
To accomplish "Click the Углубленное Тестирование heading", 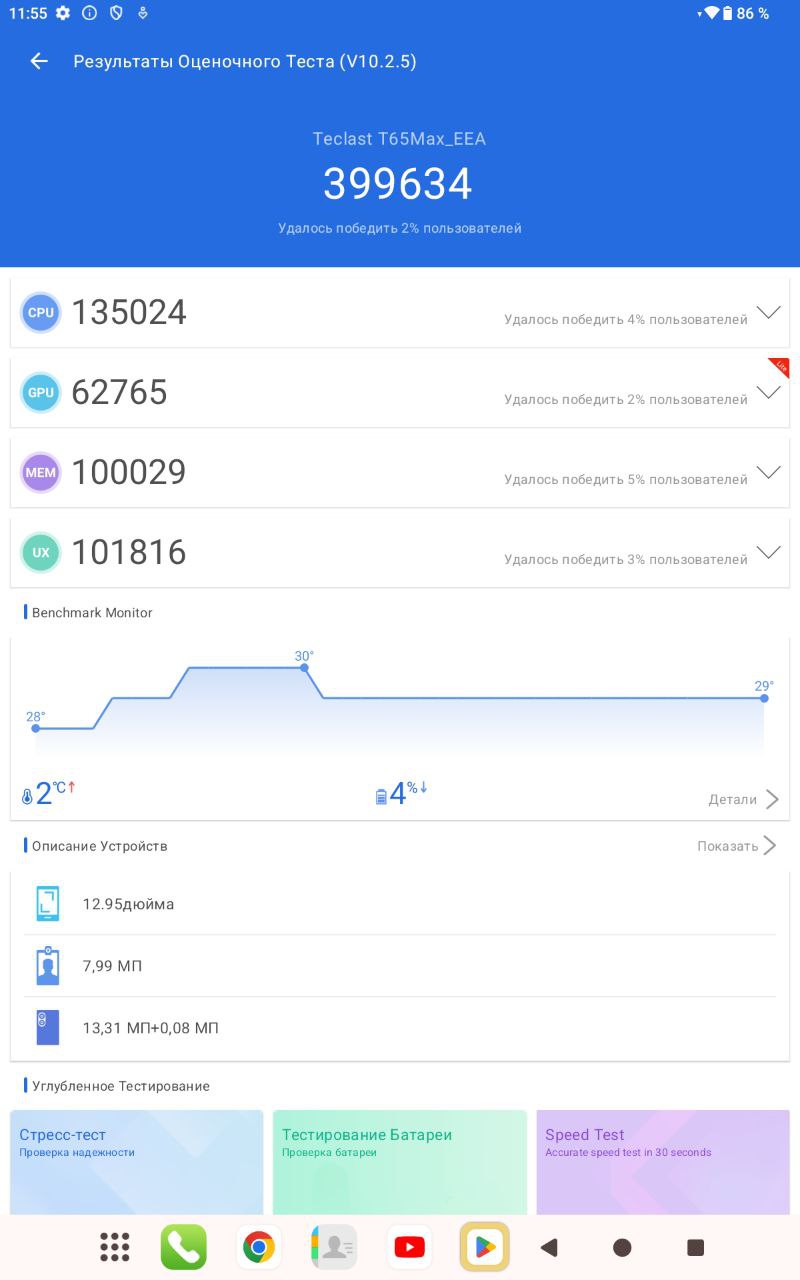I will click(121, 1086).
